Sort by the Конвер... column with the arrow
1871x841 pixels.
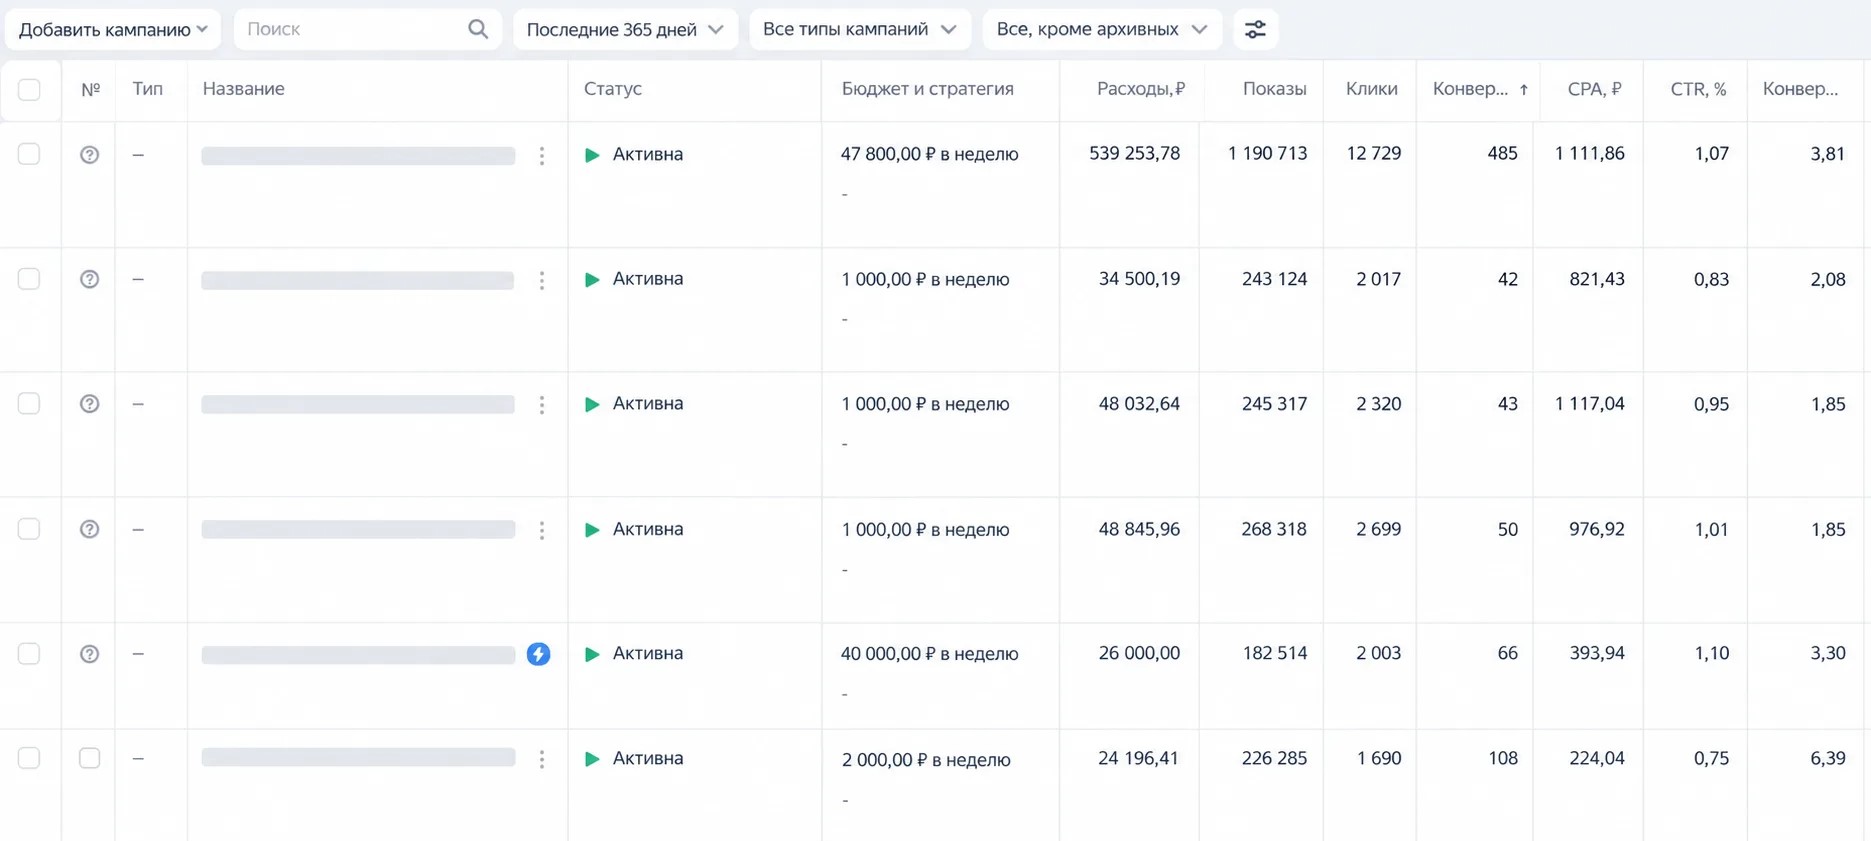click(1480, 89)
